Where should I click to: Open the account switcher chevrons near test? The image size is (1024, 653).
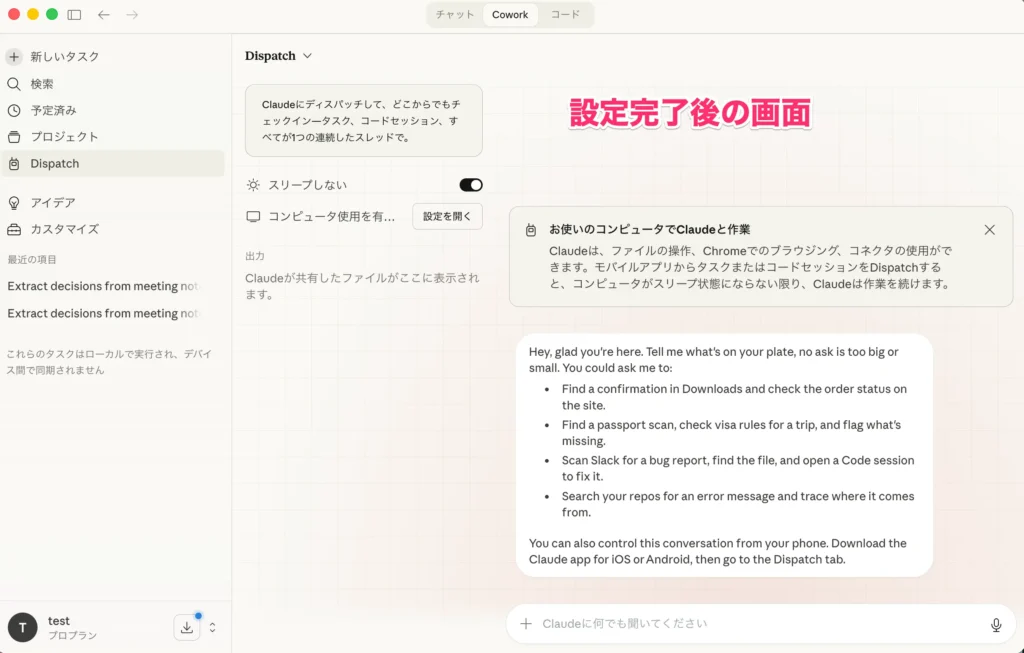pos(210,627)
